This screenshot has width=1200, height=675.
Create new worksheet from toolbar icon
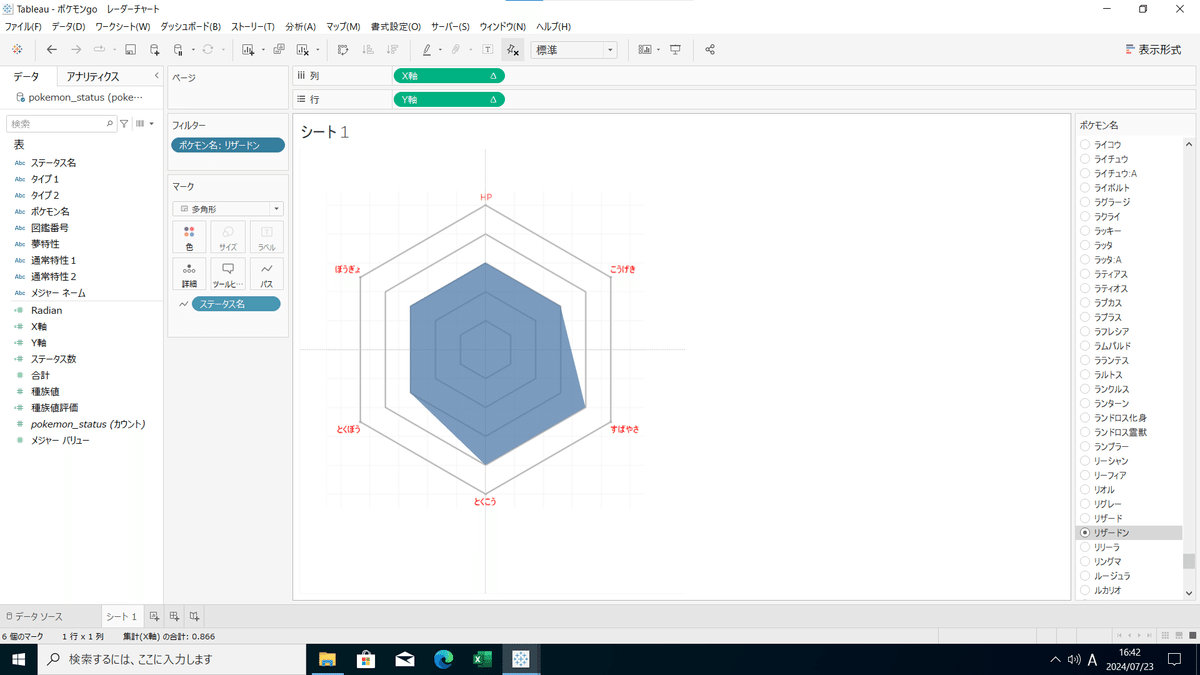[x=248, y=49]
